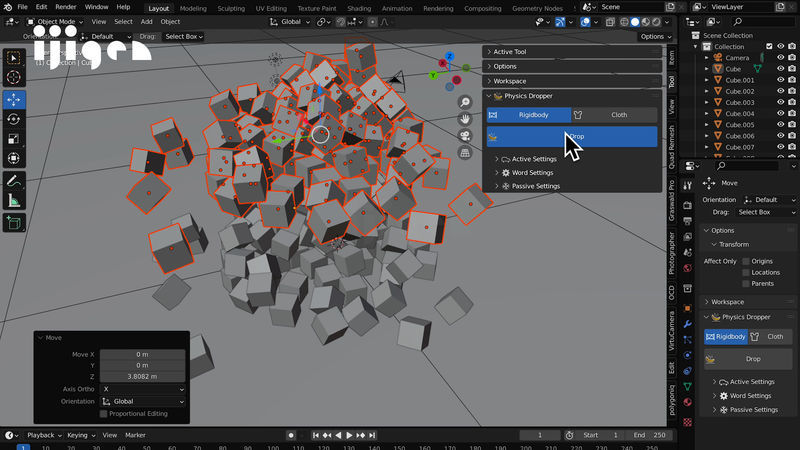The height and width of the screenshot is (450, 800).
Task: Switch to the Animation workspace tab
Action: coord(397,8)
